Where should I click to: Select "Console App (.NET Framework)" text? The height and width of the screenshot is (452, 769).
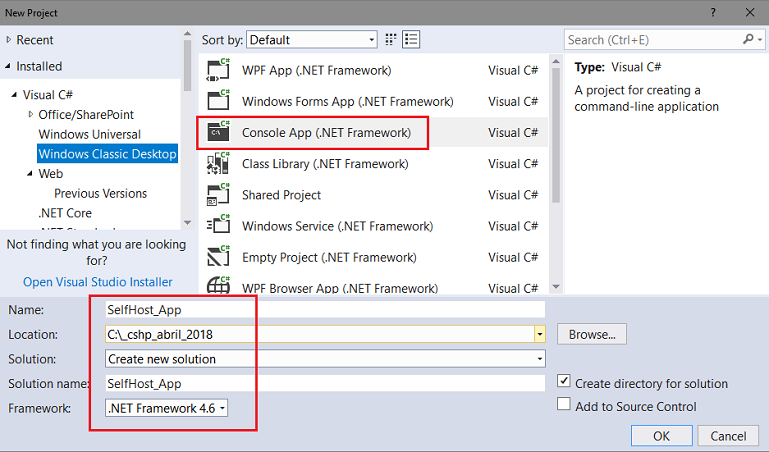coord(326,132)
